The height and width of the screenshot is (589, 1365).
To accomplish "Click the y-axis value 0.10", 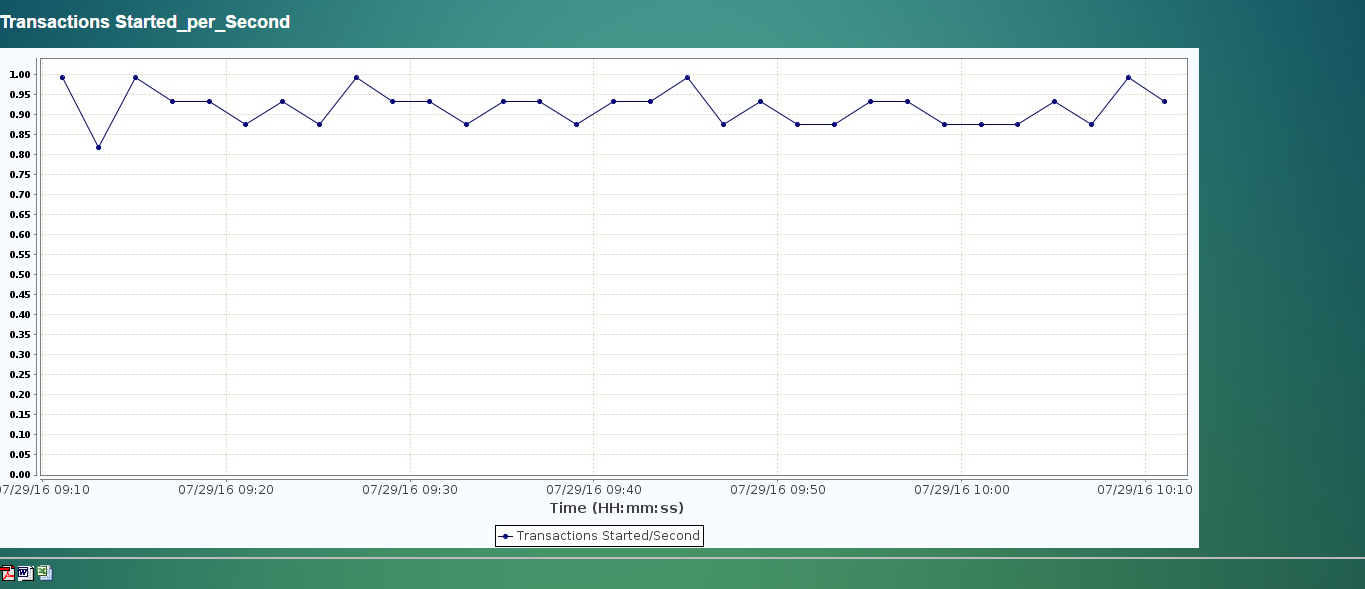I will (x=19, y=435).
